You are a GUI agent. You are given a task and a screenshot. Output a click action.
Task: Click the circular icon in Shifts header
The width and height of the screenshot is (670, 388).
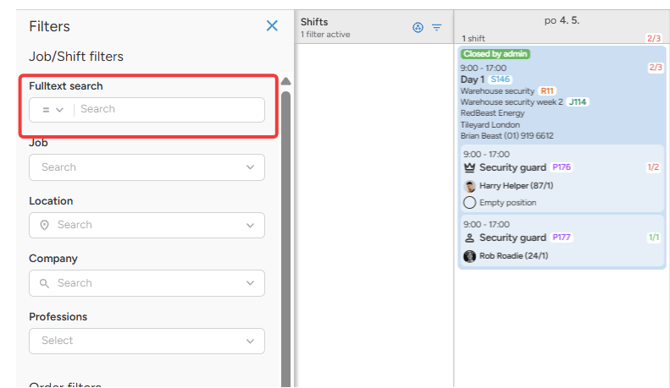tap(418, 27)
